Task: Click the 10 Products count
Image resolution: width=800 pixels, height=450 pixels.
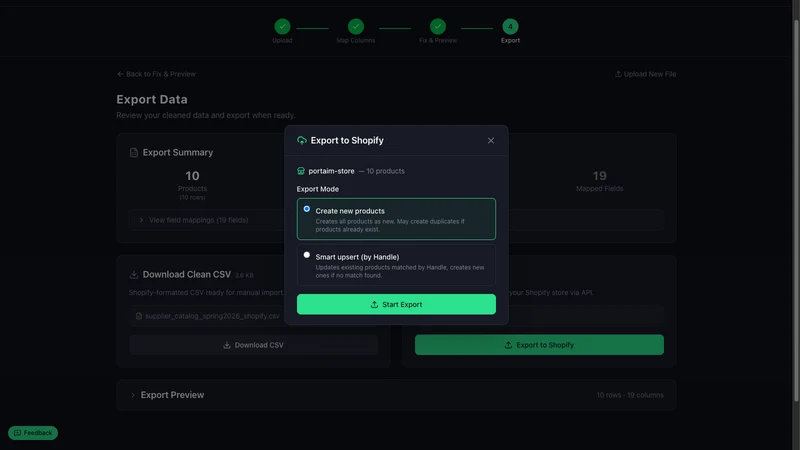Action: pyautogui.click(x=192, y=176)
